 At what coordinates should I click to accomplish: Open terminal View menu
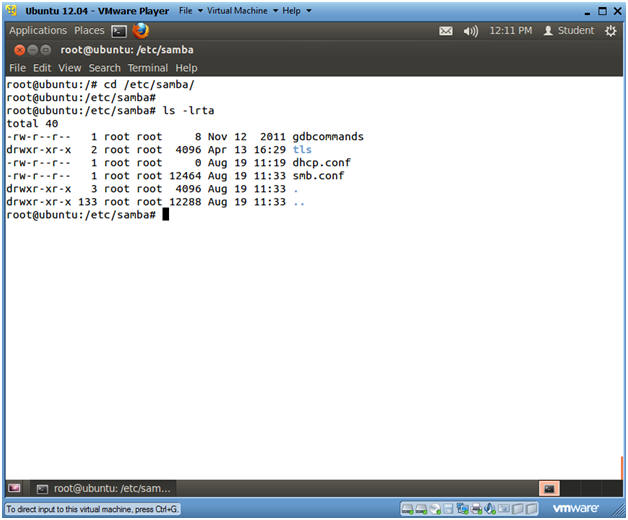(70, 68)
